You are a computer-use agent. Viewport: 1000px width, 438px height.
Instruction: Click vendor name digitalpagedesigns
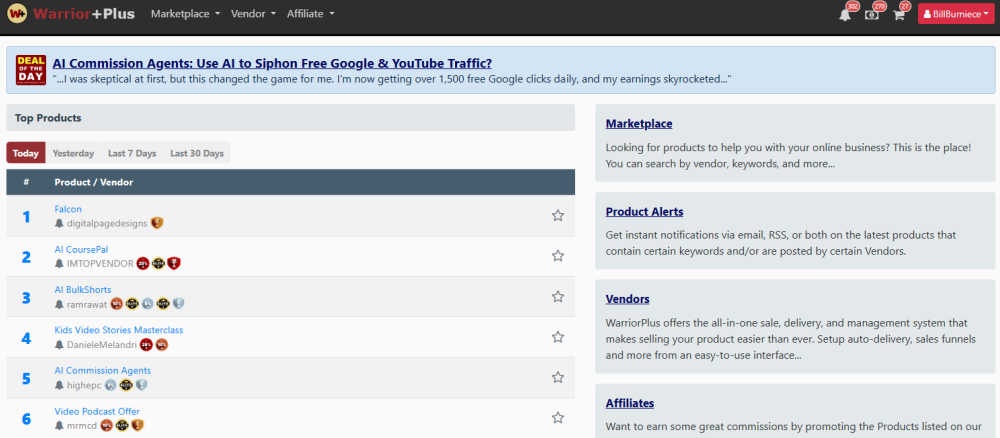(x=107, y=223)
